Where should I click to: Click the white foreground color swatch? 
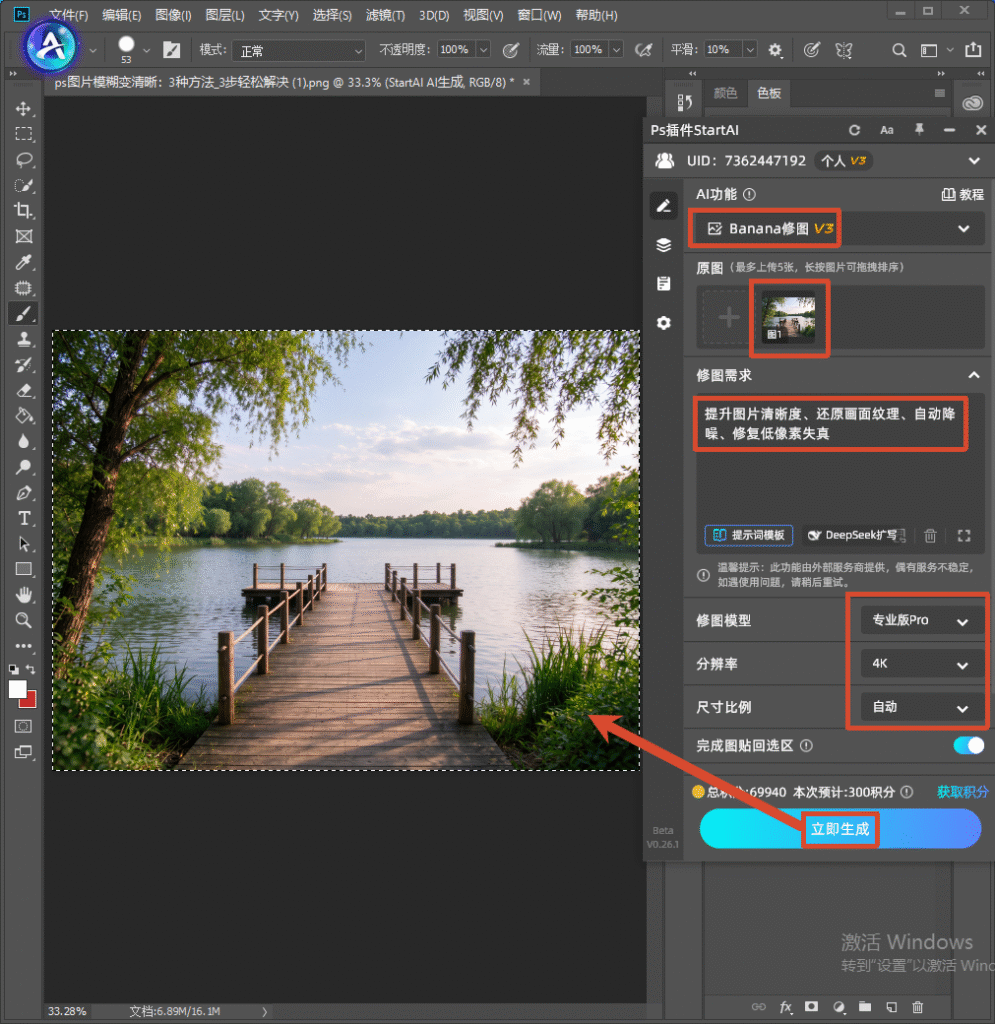18,690
